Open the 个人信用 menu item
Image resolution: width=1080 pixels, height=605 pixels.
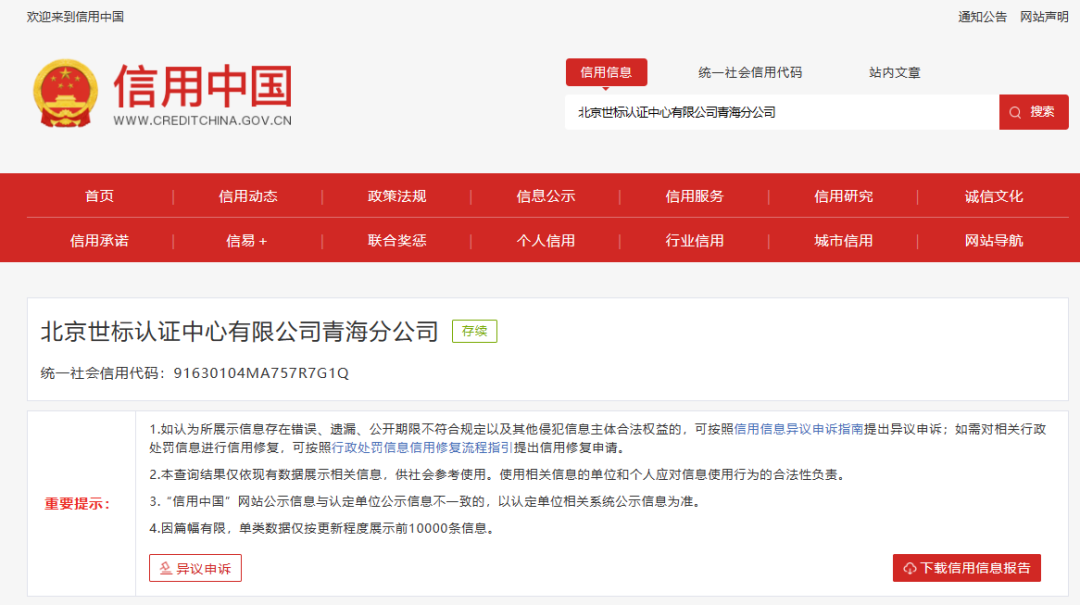coord(545,240)
